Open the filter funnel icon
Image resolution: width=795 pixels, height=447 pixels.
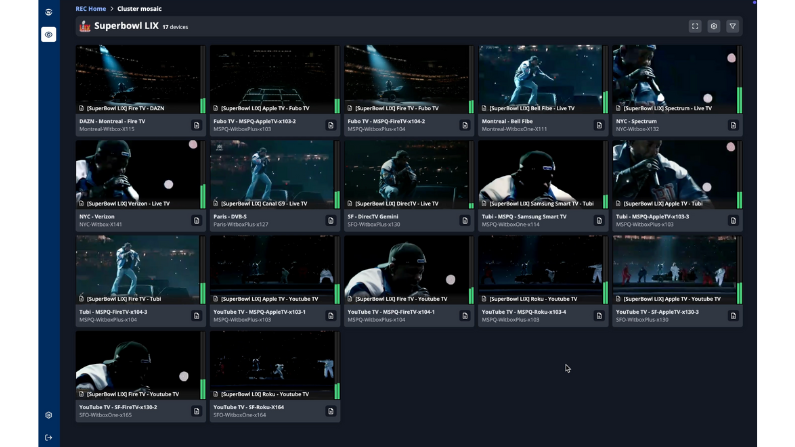733,26
